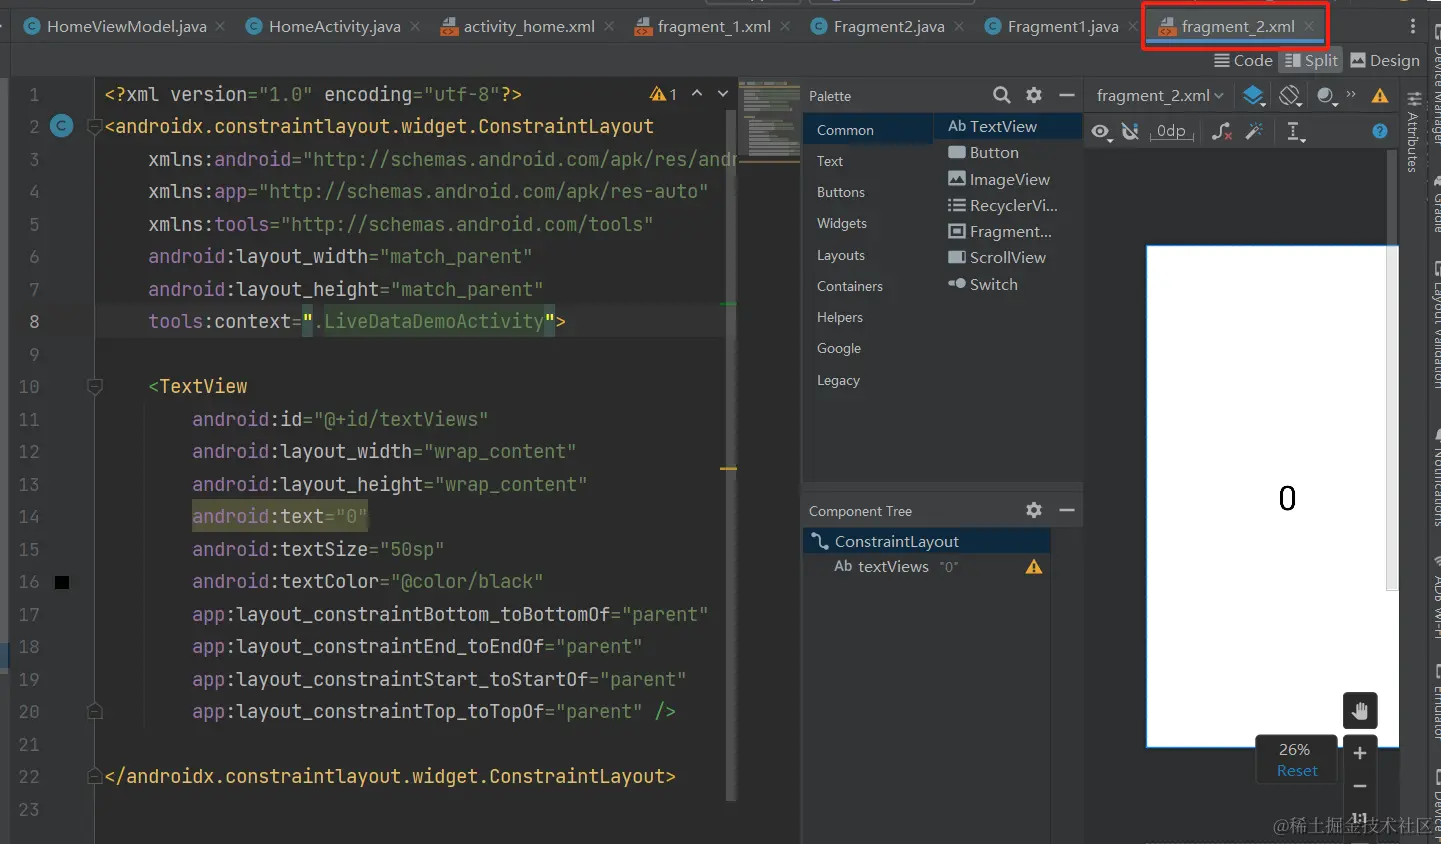1441x844 pixels.
Task: Toggle autoconnect magnet icon
Action: click(1131, 132)
